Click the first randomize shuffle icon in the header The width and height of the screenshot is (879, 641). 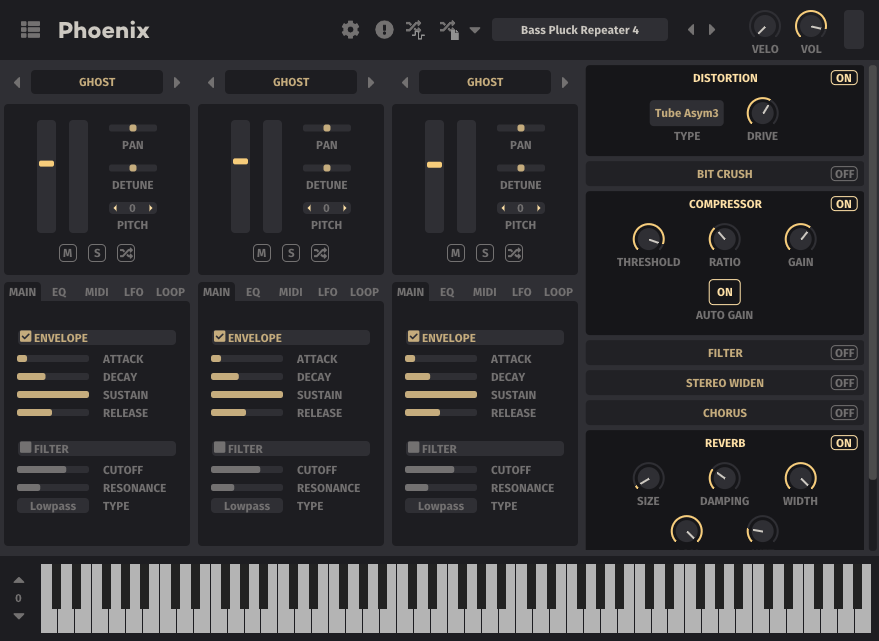pos(415,30)
